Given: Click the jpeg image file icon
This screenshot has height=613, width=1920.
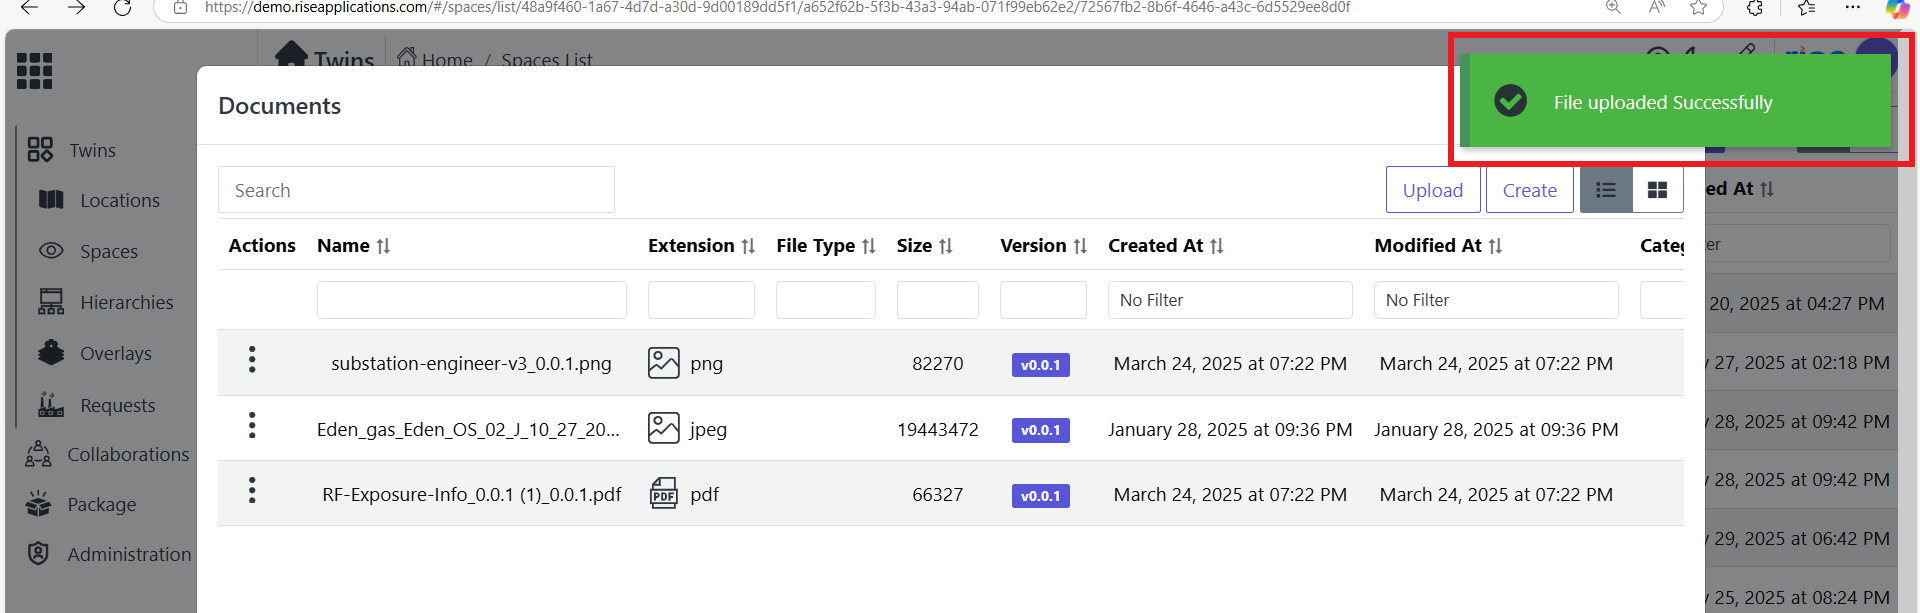Looking at the screenshot, I should click(663, 428).
